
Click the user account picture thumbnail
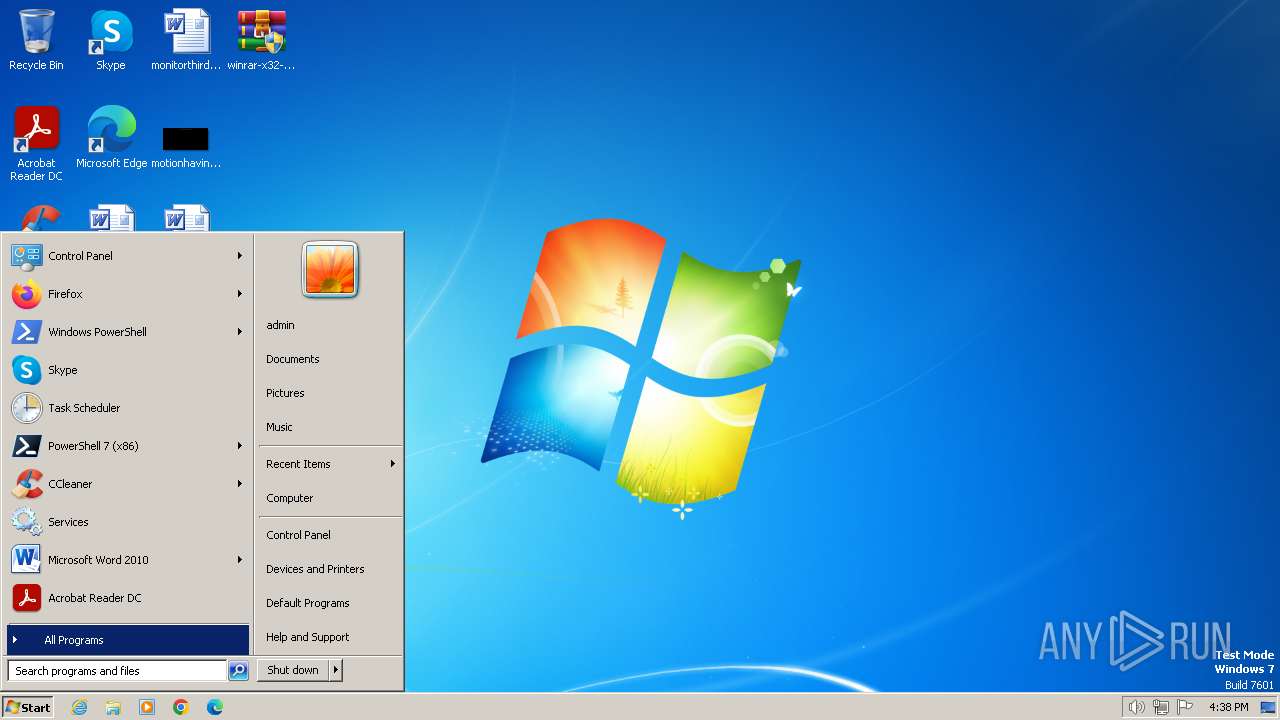(330, 269)
